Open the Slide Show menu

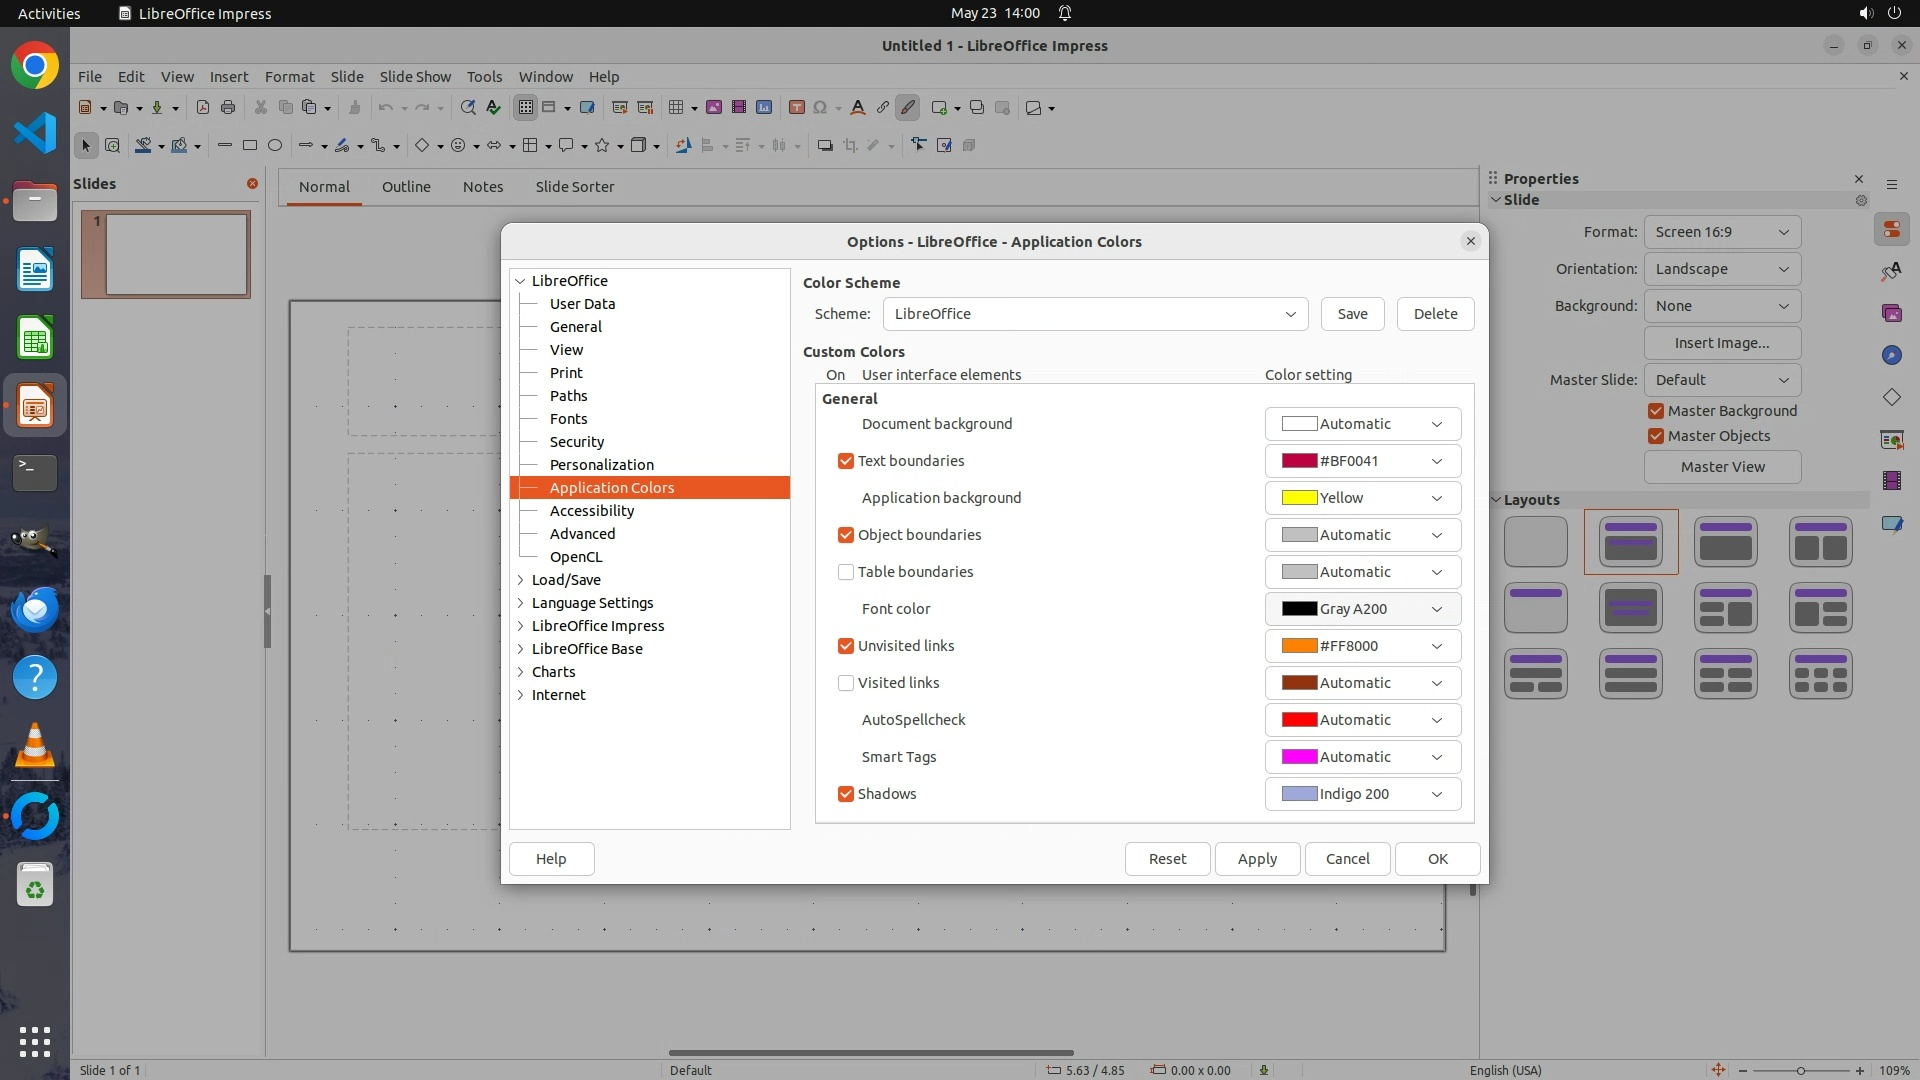coord(414,77)
